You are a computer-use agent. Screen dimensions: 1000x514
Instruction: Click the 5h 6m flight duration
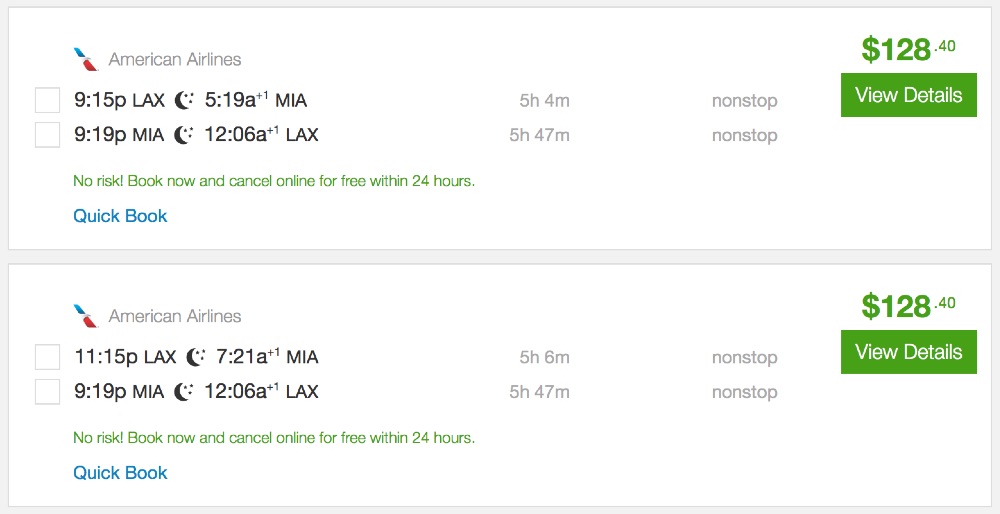click(x=544, y=357)
